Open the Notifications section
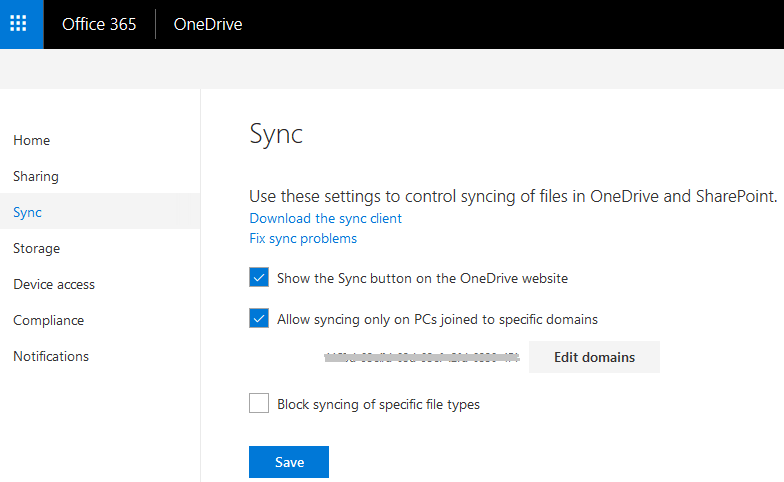This screenshot has height=482, width=784. (51, 356)
